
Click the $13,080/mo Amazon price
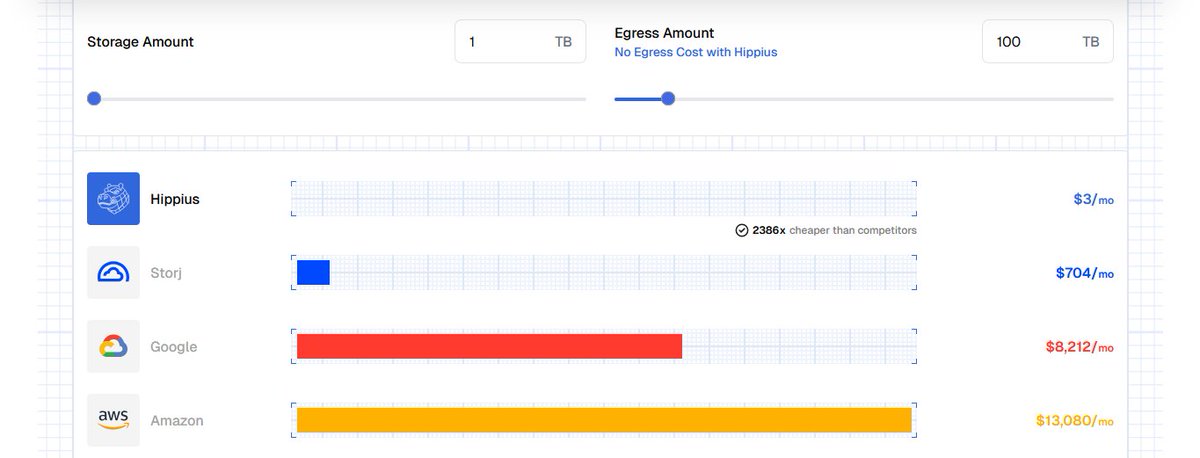tap(1075, 421)
